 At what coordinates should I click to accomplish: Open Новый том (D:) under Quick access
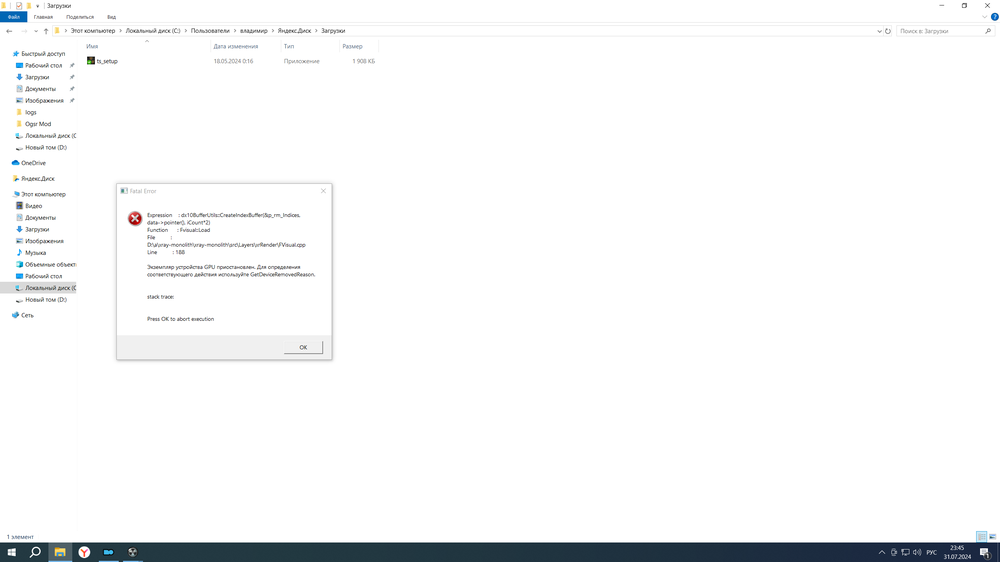tap(45, 147)
